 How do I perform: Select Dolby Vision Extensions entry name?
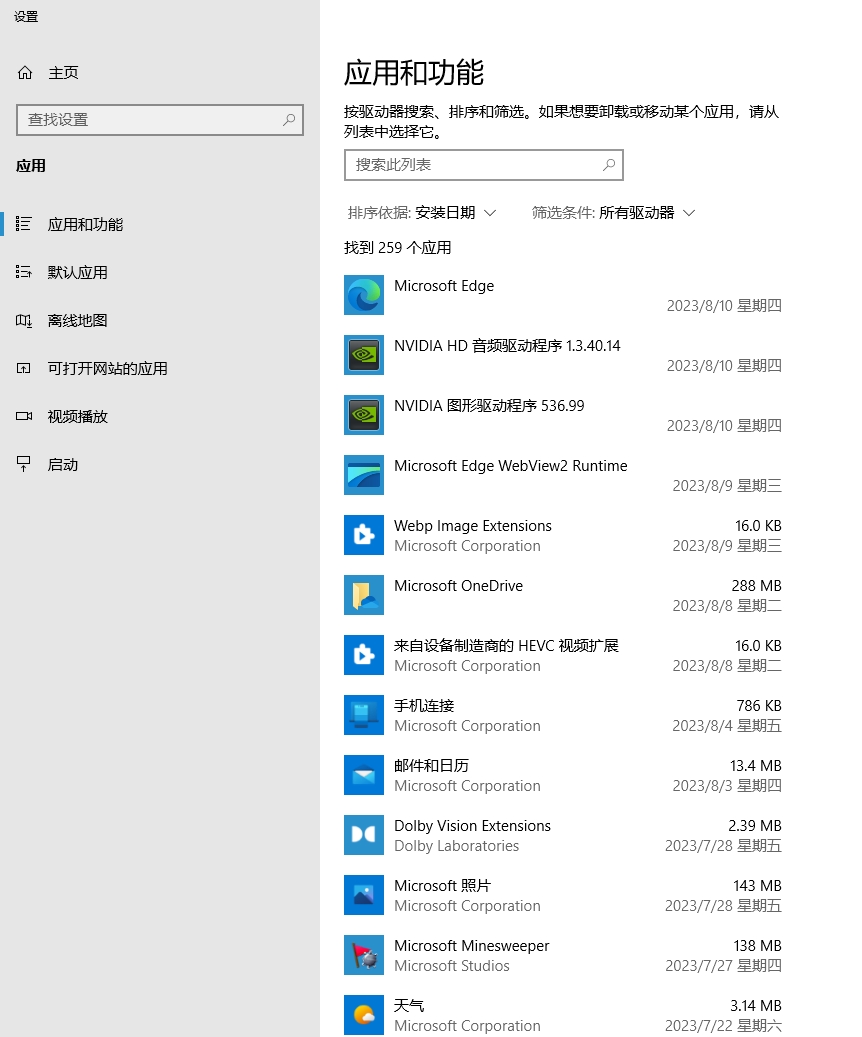(x=472, y=826)
